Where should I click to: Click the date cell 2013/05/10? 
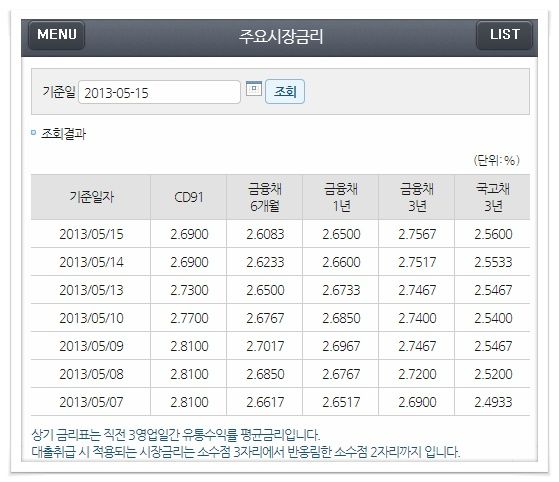tap(91, 318)
